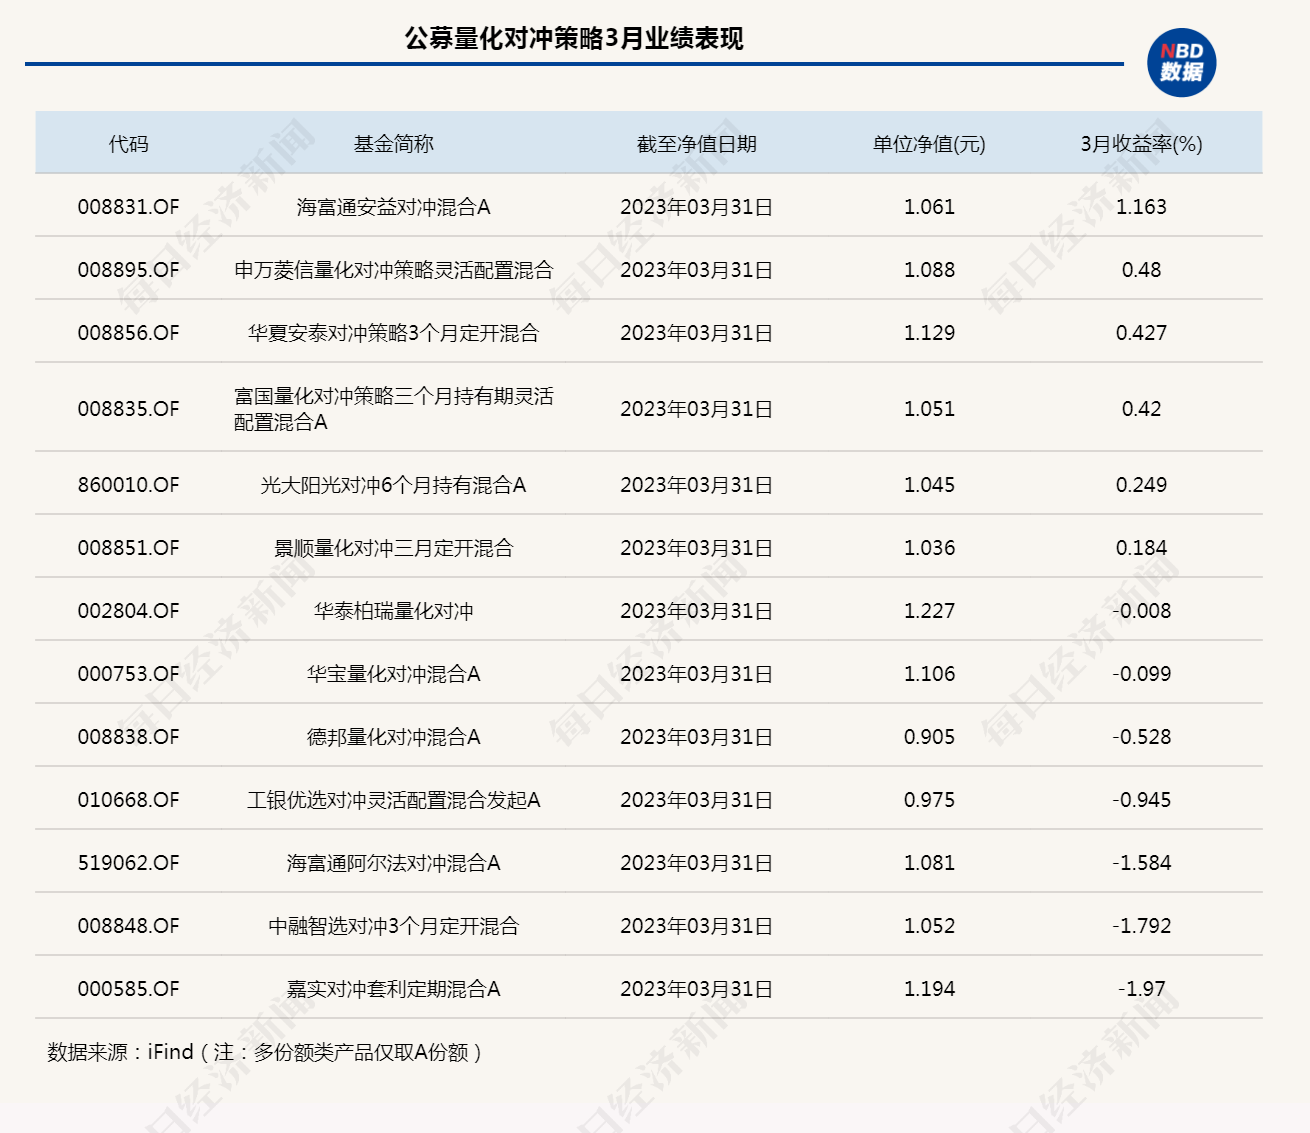Select fund code 000585.OF
This screenshot has width=1310, height=1133.
(129, 989)
